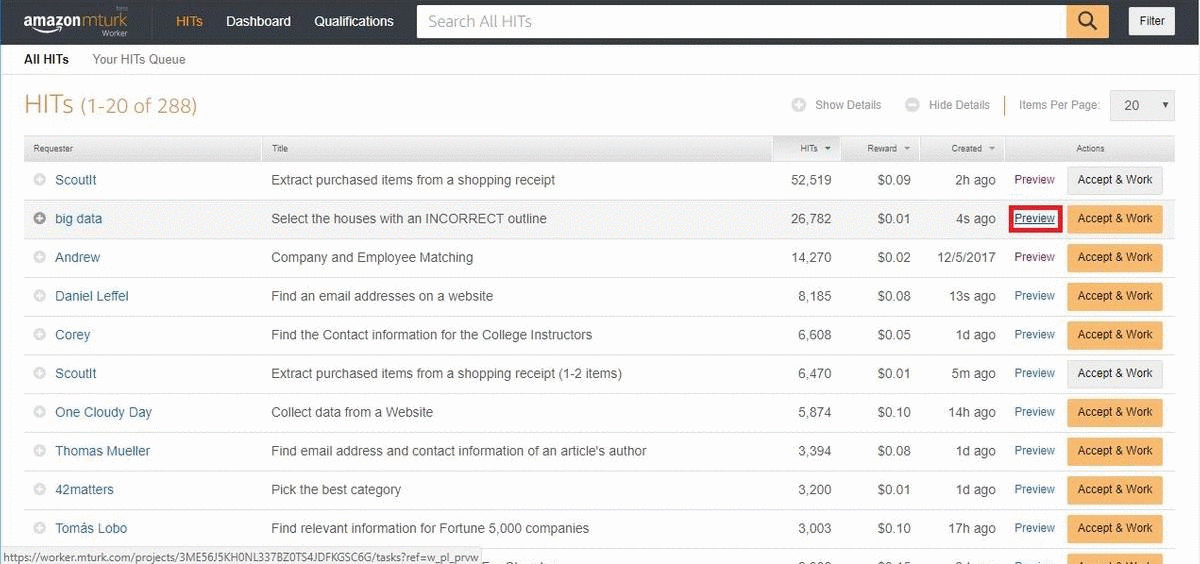Preview the shopping receipt HIT with 52,519 HITs
The height and width of the screenshot is (564, 1200).
(x=1034, y=180)
